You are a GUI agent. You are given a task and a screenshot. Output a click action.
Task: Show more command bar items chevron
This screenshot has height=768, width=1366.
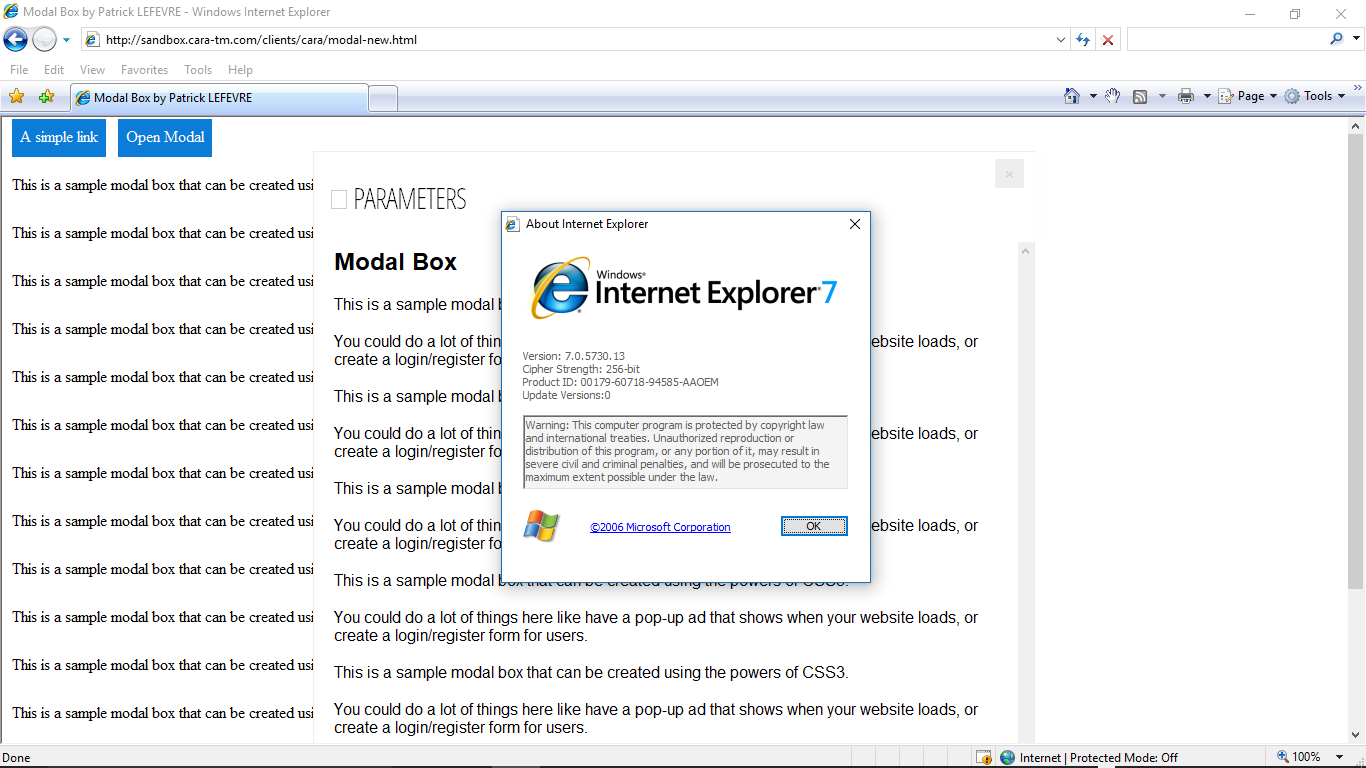[x=1358, y=89]
